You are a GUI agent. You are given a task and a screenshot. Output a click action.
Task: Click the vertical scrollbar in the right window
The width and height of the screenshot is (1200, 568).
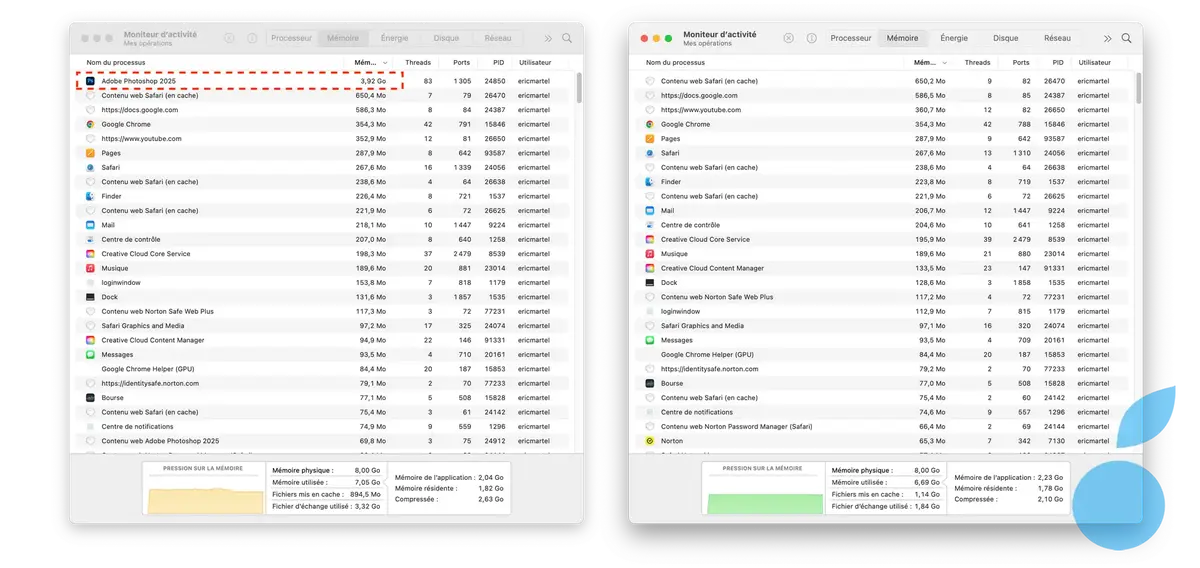(x=1138, y=90)
